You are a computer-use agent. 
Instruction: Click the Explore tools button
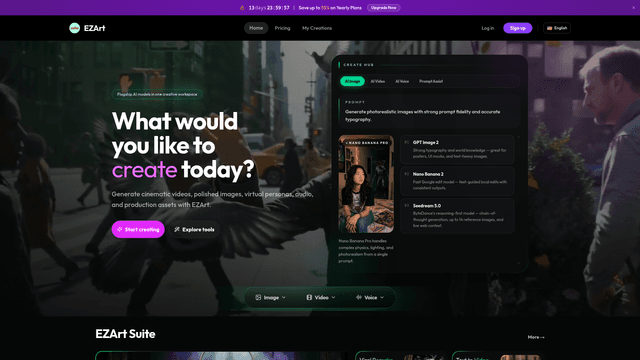click(194, 229)
